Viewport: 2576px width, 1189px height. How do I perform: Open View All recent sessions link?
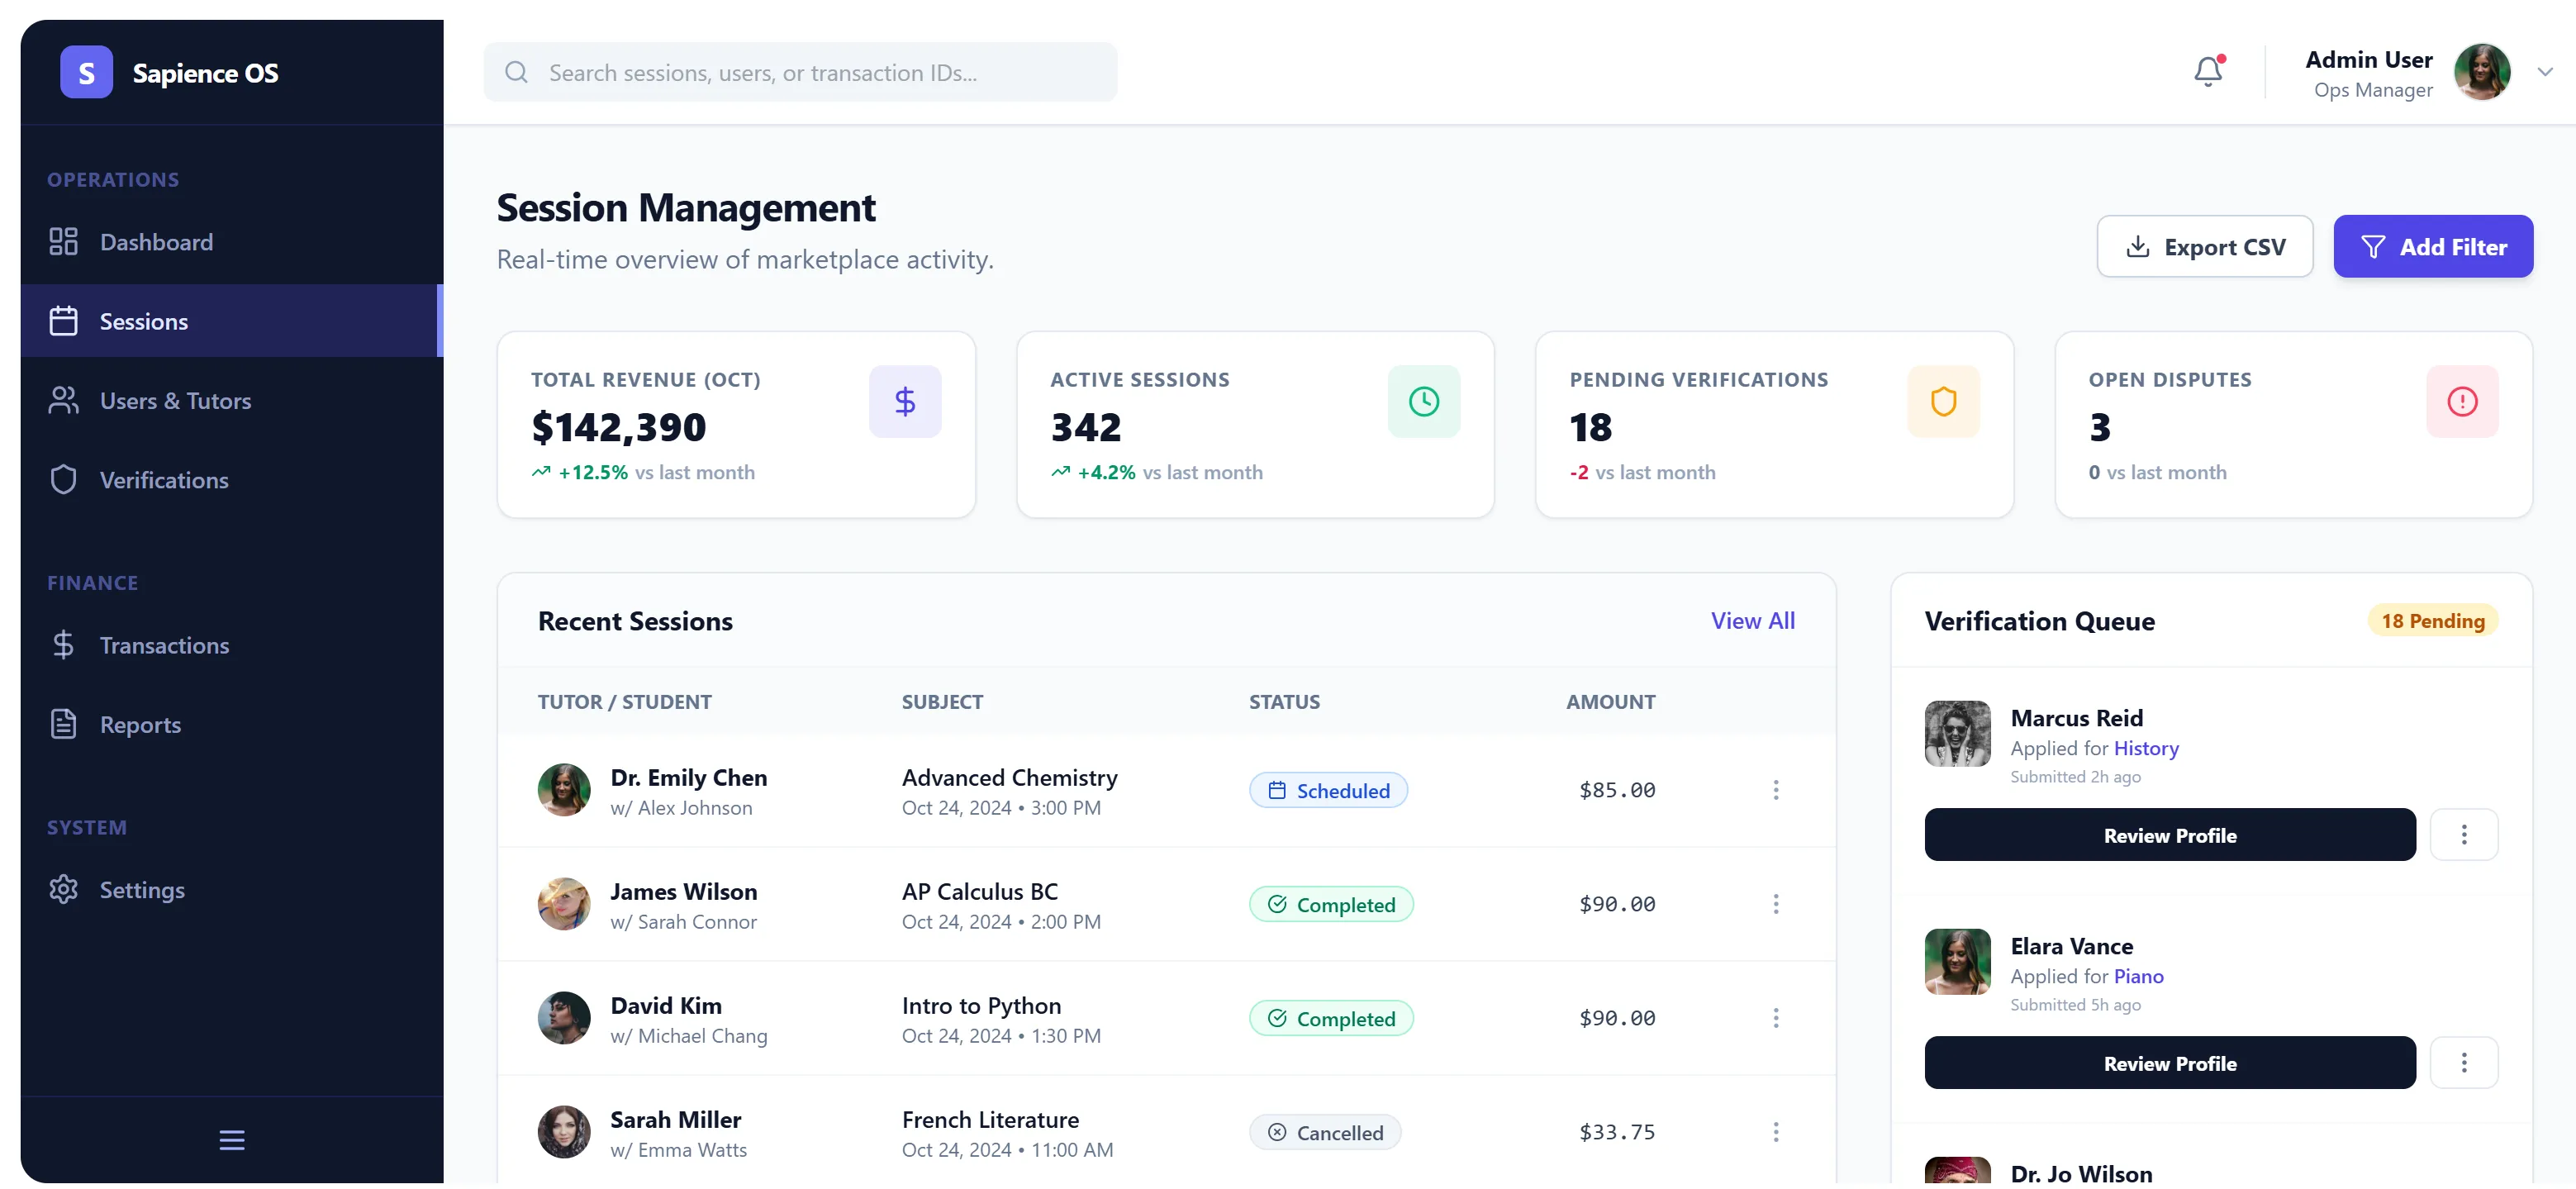pyautogui.click(x=1752, y=620)
